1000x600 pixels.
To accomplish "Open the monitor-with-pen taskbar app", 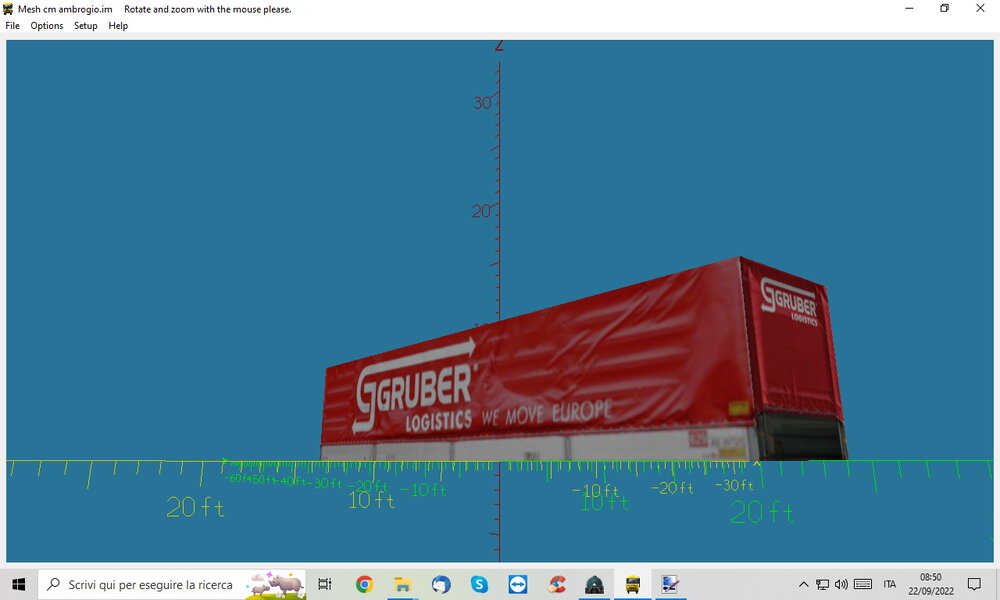I will 670,584.
